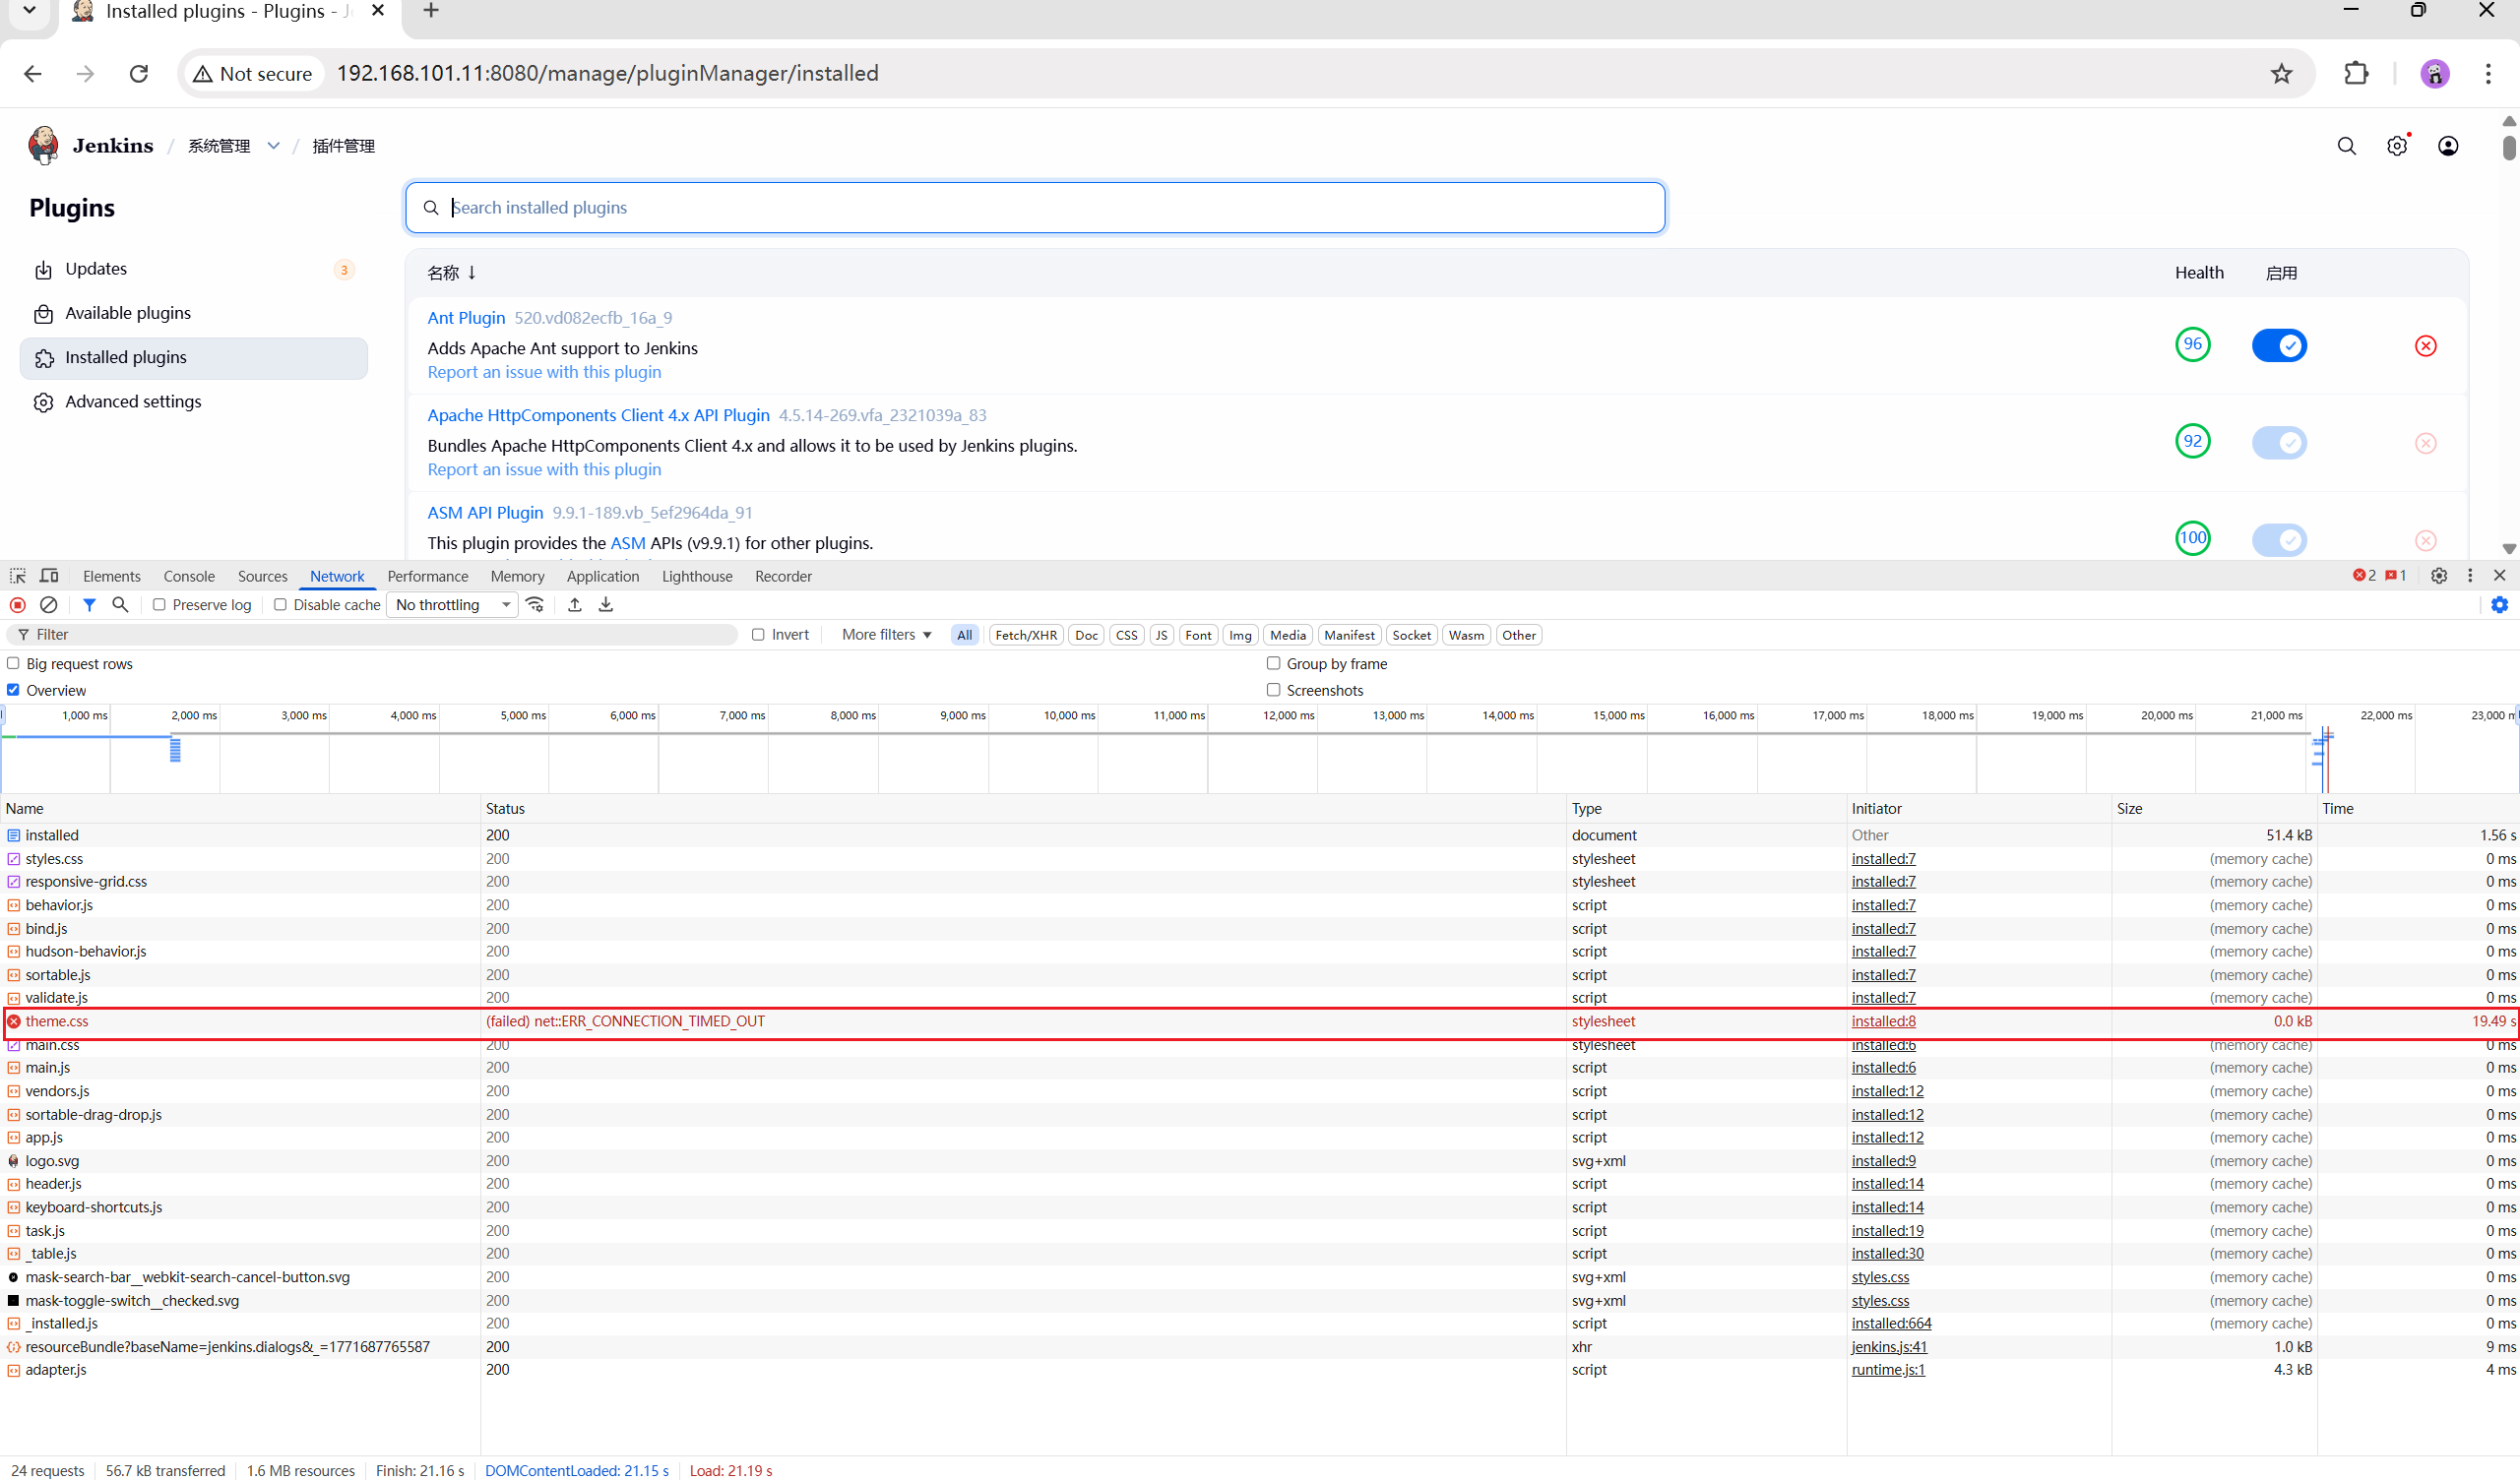
Task: Enable the Preserve log checkbox
Action: point(159,605)
